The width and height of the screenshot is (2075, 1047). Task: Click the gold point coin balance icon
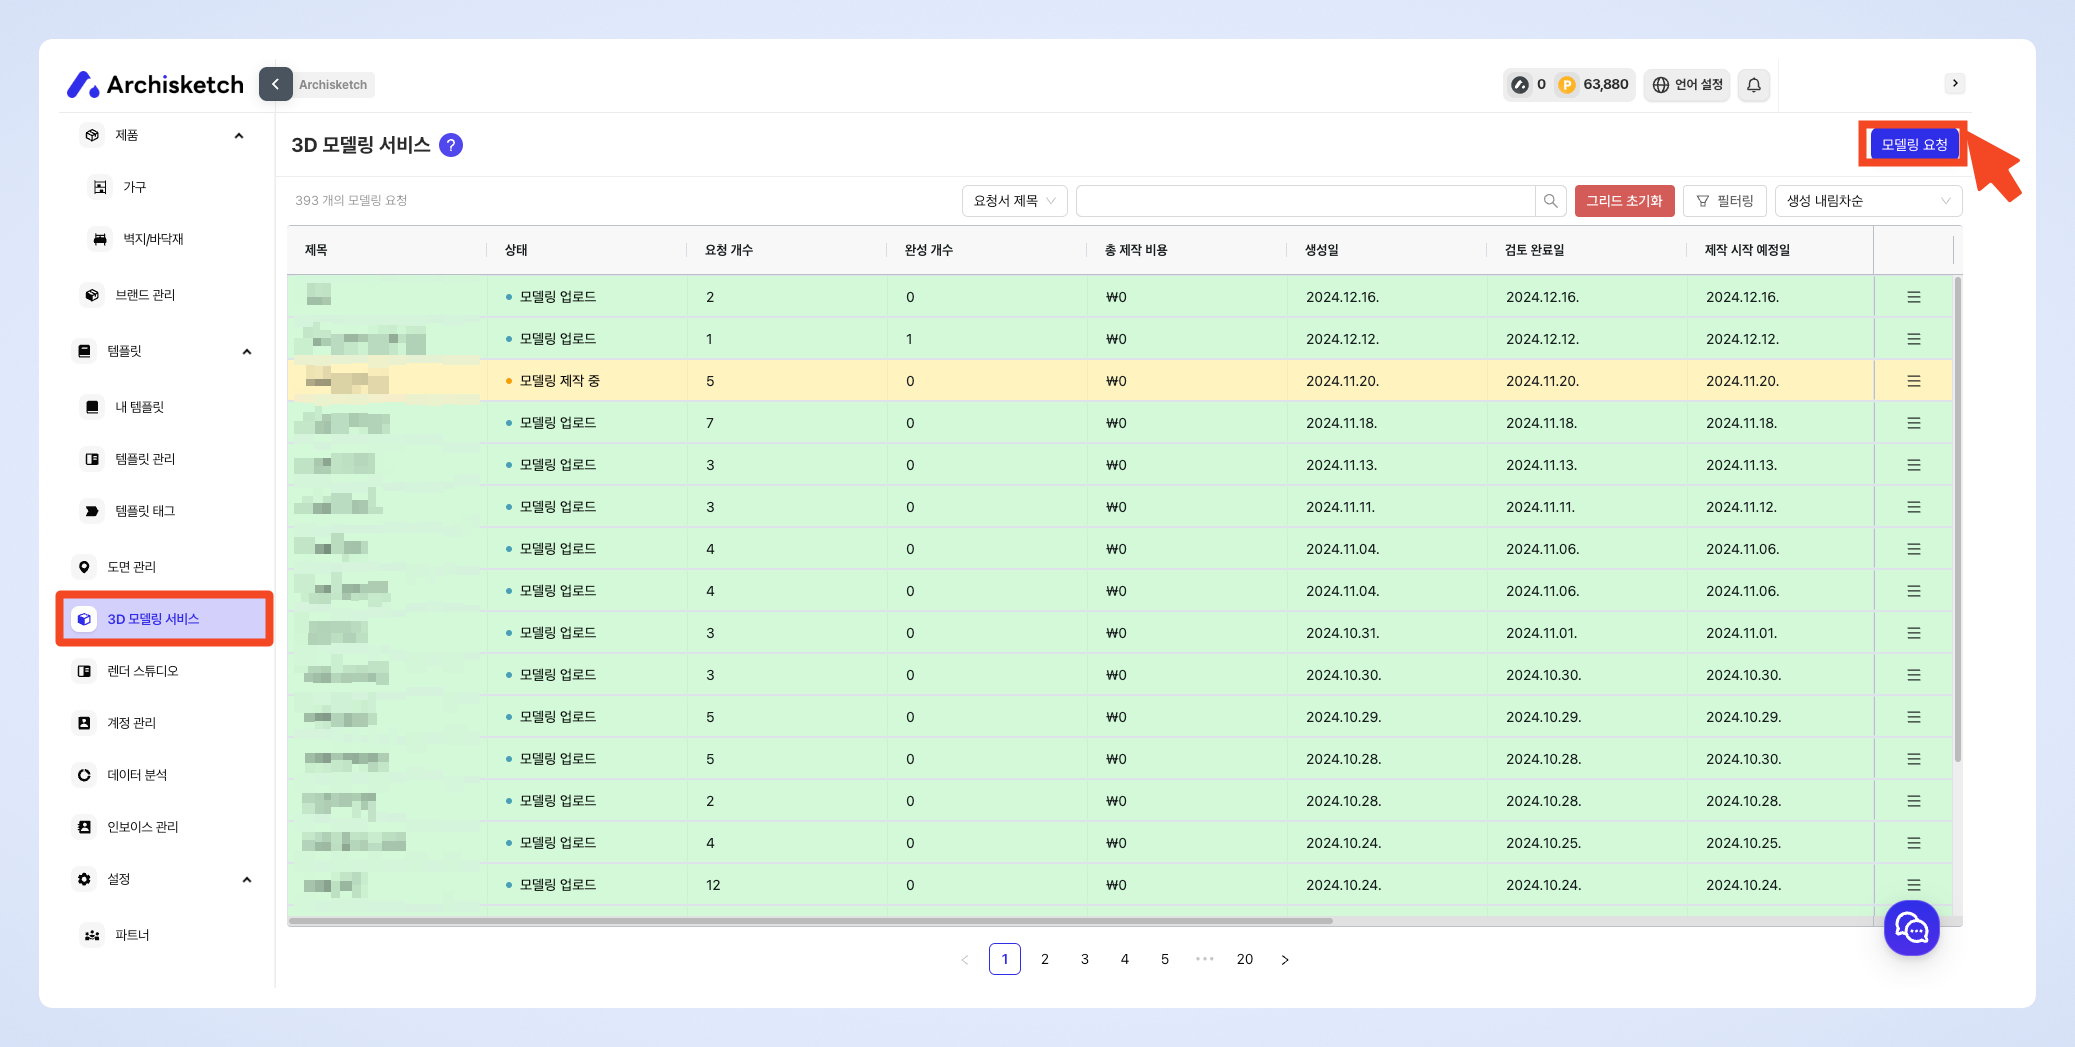coord(1567,85)
